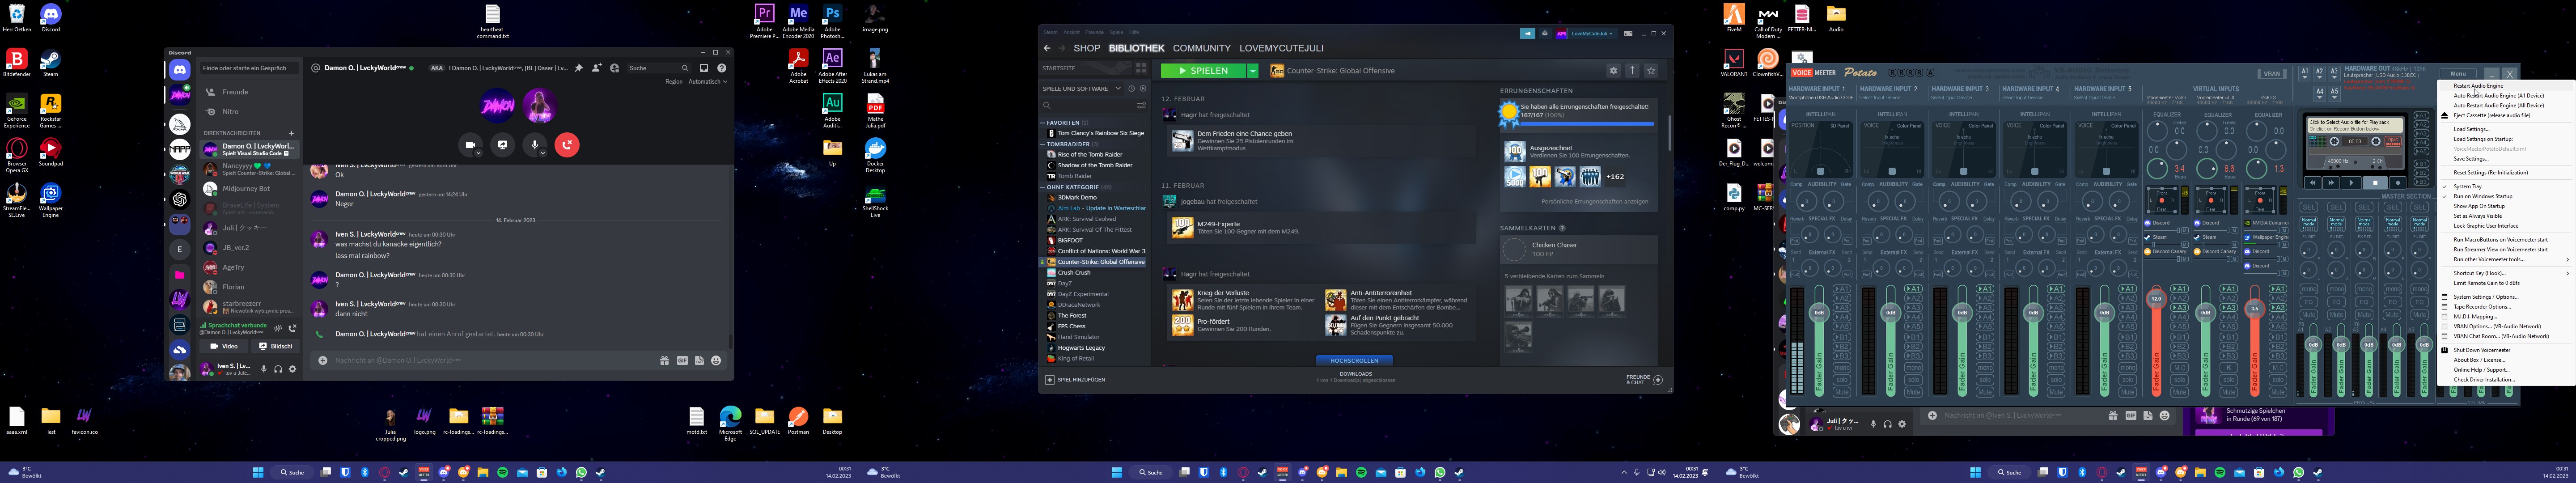Favorite Counter-Strike with the star icon

[1651, 71]
